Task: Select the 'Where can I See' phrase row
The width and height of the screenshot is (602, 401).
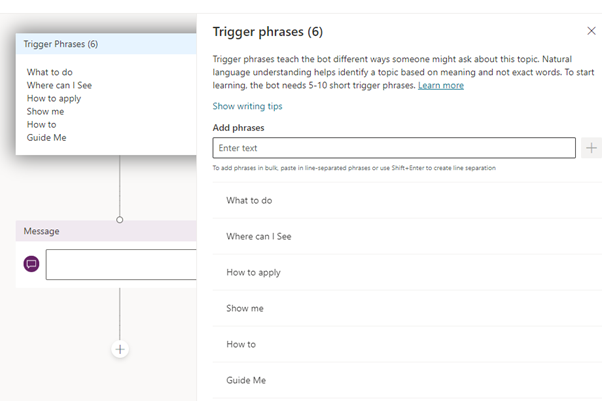Action: [x=407, y=236]
